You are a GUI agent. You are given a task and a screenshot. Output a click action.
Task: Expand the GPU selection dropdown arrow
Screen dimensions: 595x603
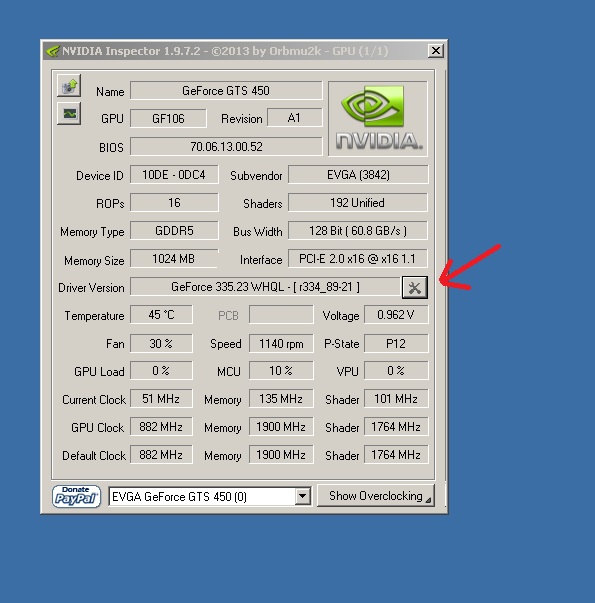[x=303, y=496]
